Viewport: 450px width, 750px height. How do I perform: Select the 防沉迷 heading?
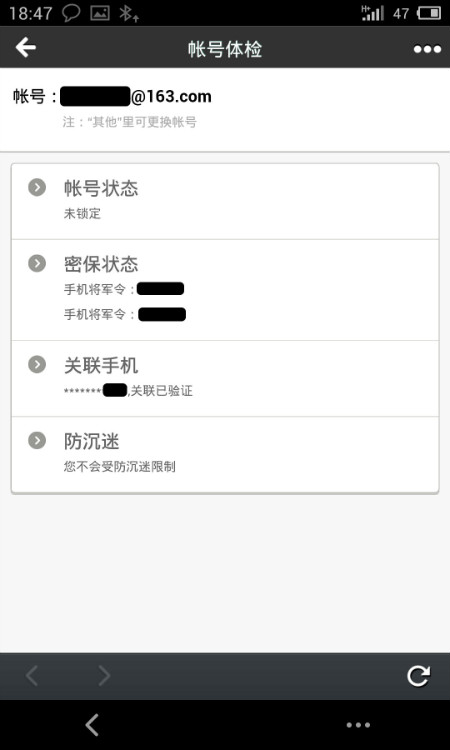(x=91, y=441)
